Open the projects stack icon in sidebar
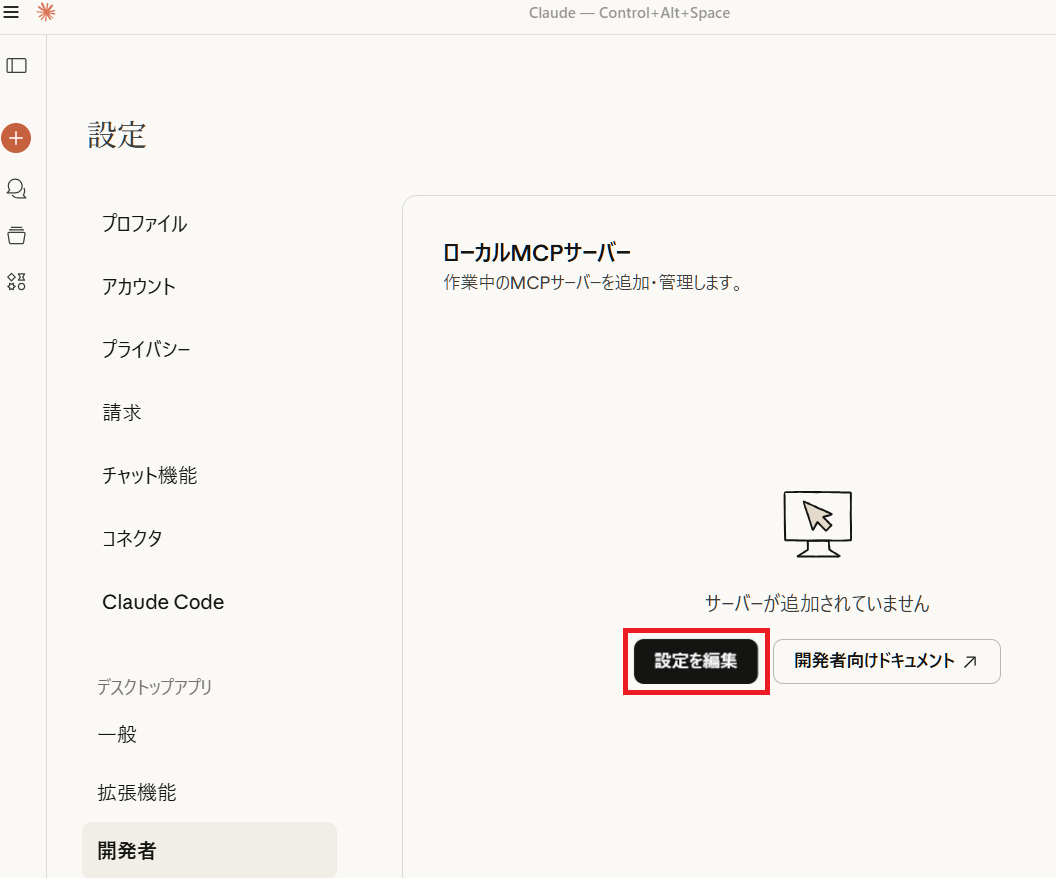 coord(16,236)
